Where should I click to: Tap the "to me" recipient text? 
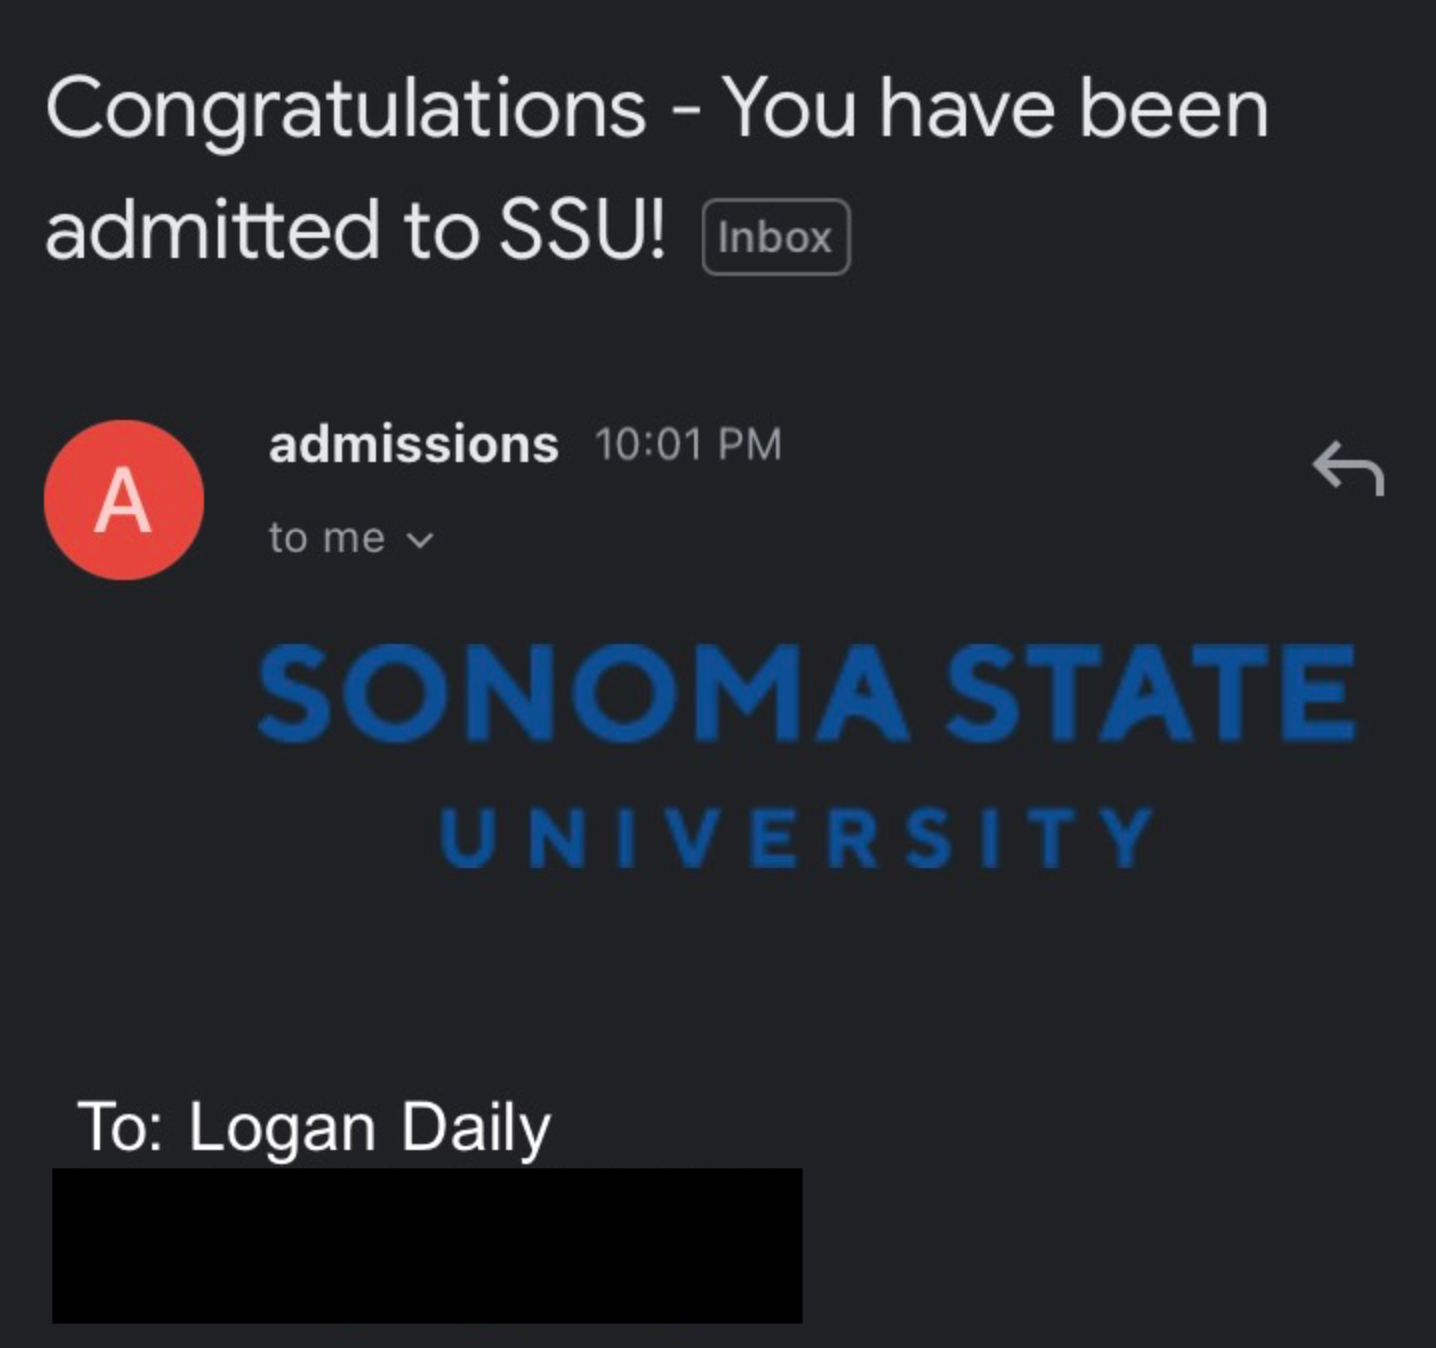[x=326, y=539]
